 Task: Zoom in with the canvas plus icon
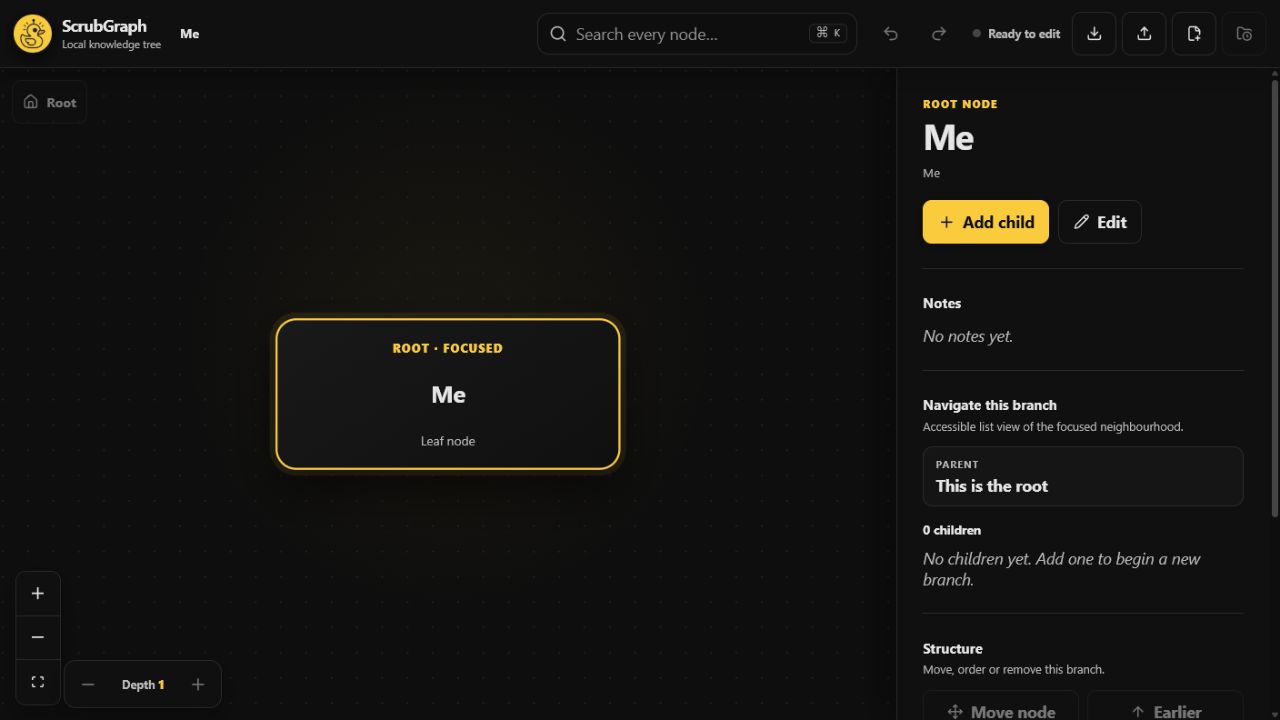[38, 594]
